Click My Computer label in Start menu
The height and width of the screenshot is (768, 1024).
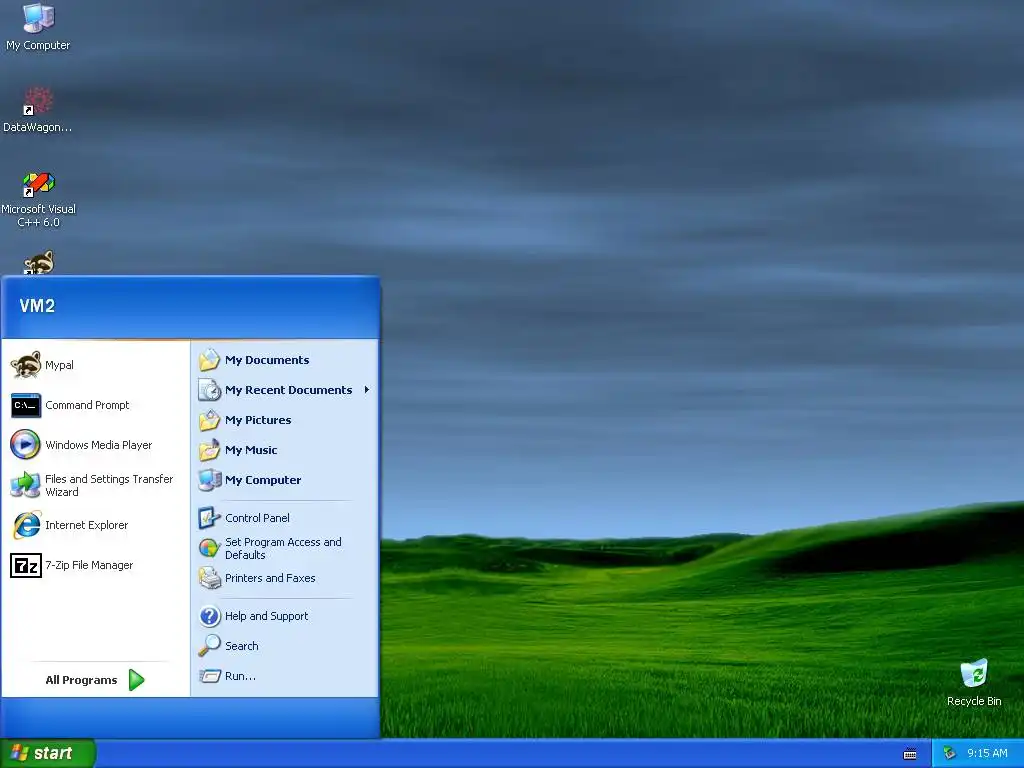point(263,480)
